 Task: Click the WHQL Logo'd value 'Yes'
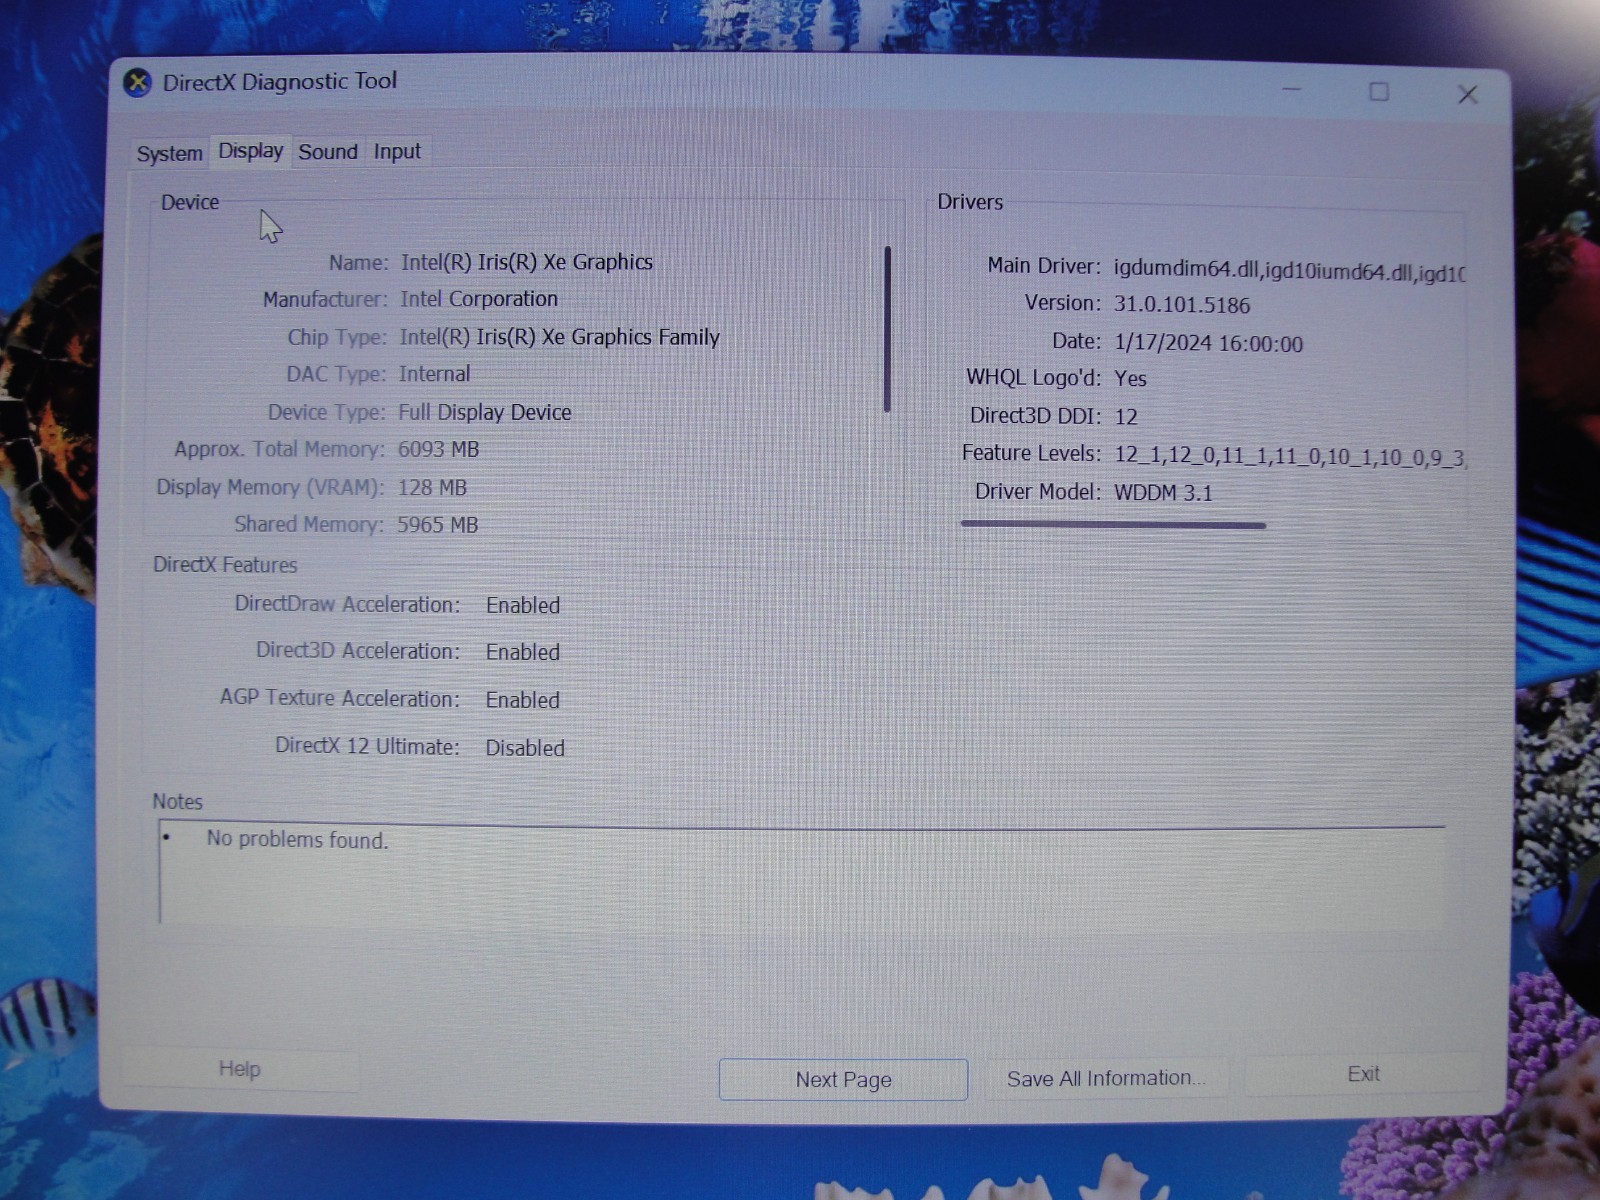[x=1130, y=378]
